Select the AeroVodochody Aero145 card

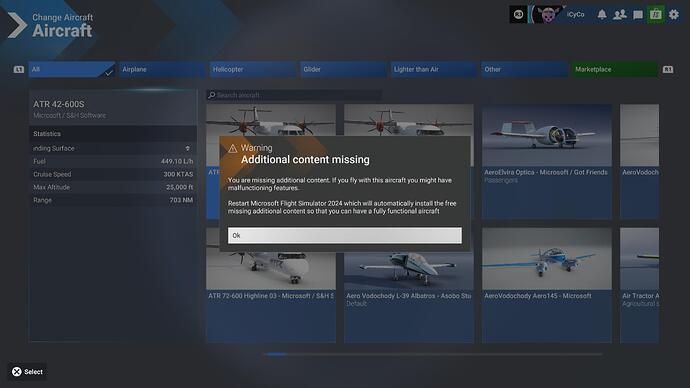coord(547,285)
